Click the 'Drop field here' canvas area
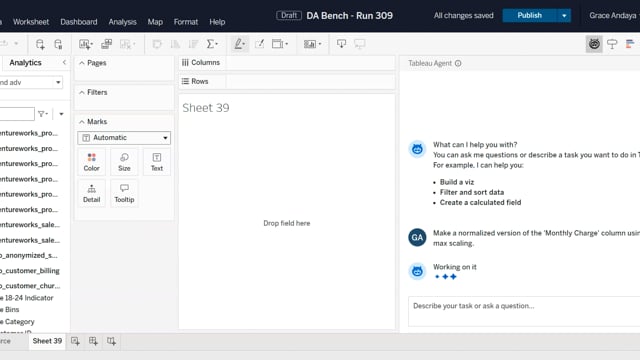This screenshot has width=640, height=360. click(x=287, y=223)
